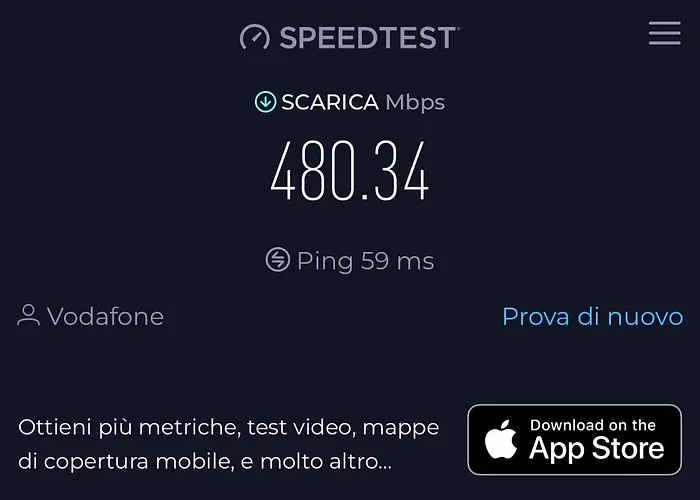Click the user profile icon beside Vodafone
This screenshot has height=500, width=700.
coord(29,315)
